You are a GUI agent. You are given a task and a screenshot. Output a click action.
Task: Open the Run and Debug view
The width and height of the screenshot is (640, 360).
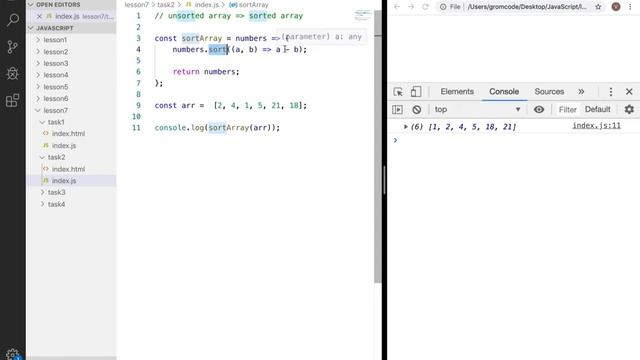point(13,73)
